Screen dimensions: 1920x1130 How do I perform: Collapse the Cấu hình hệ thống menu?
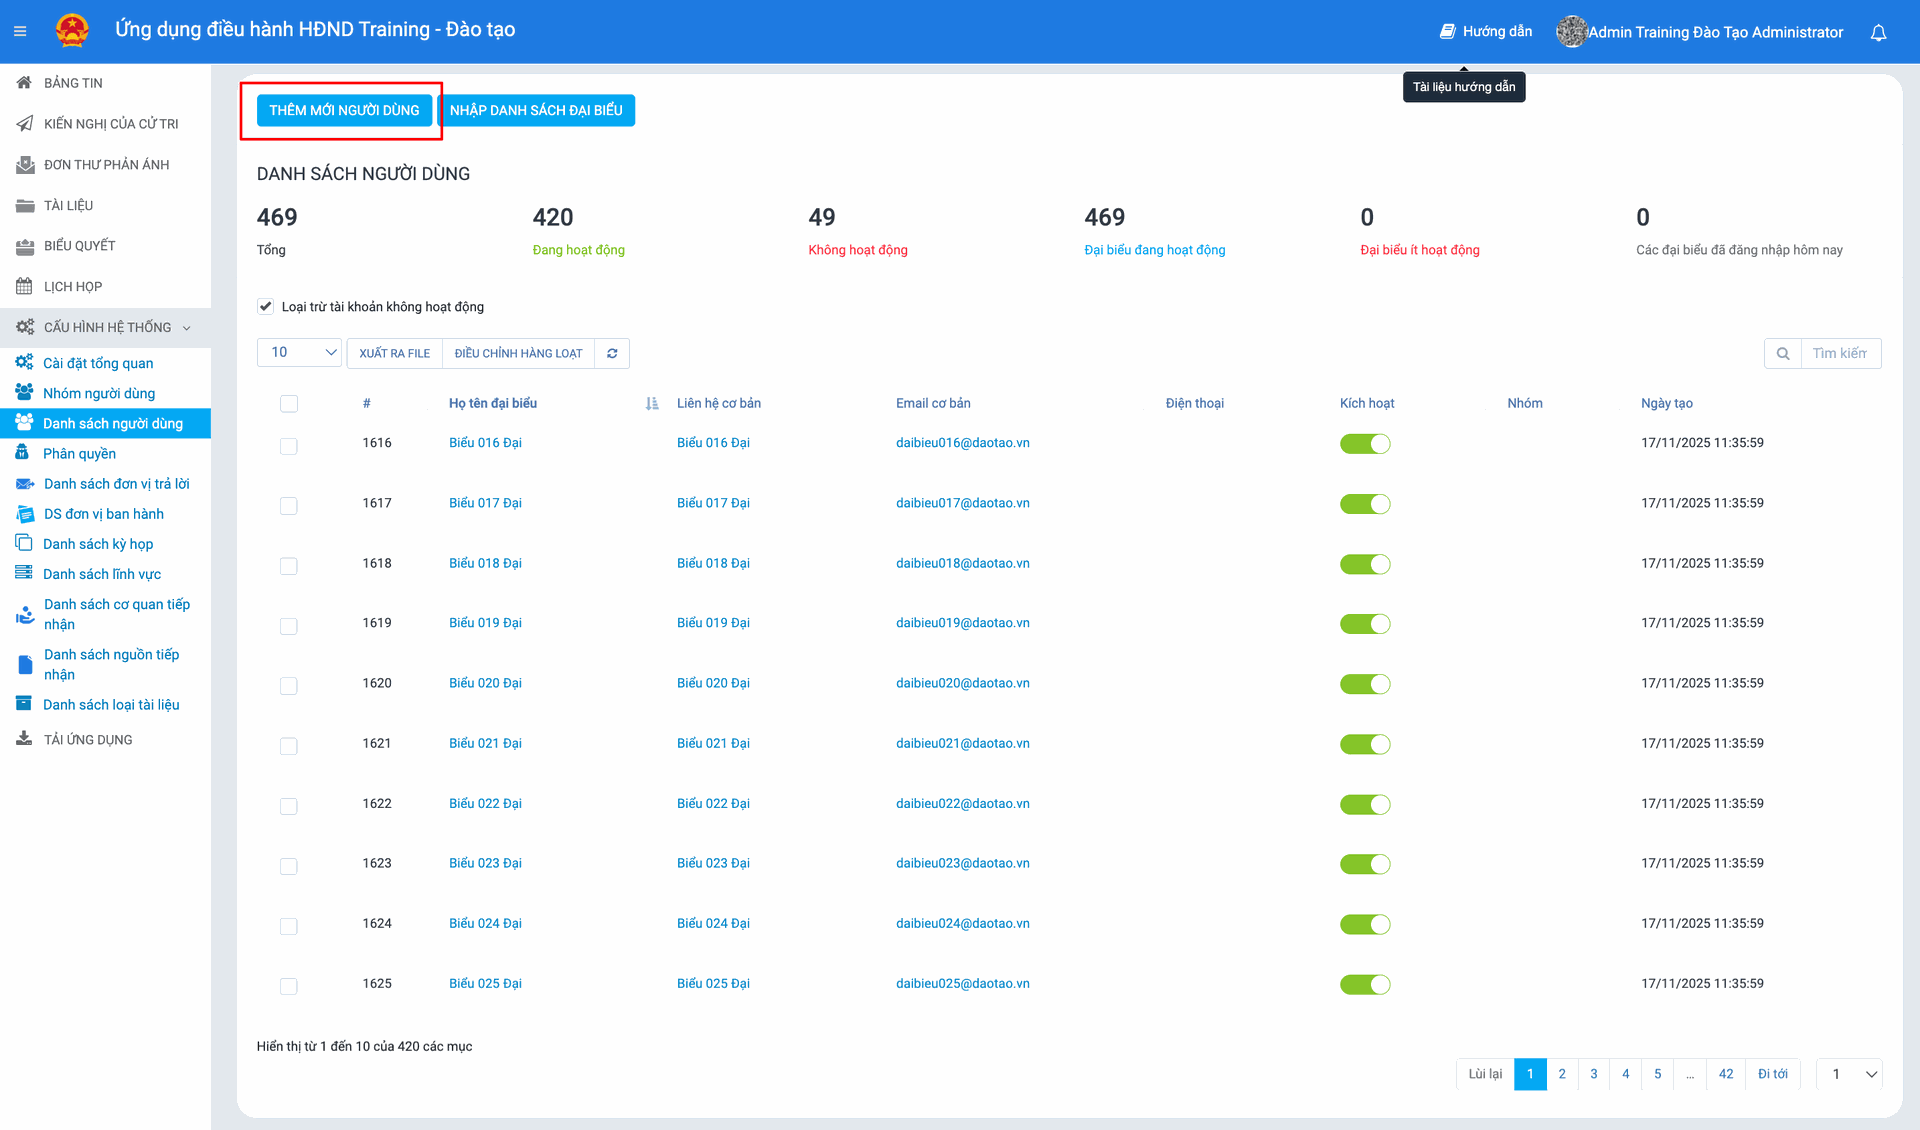[106, 327]
